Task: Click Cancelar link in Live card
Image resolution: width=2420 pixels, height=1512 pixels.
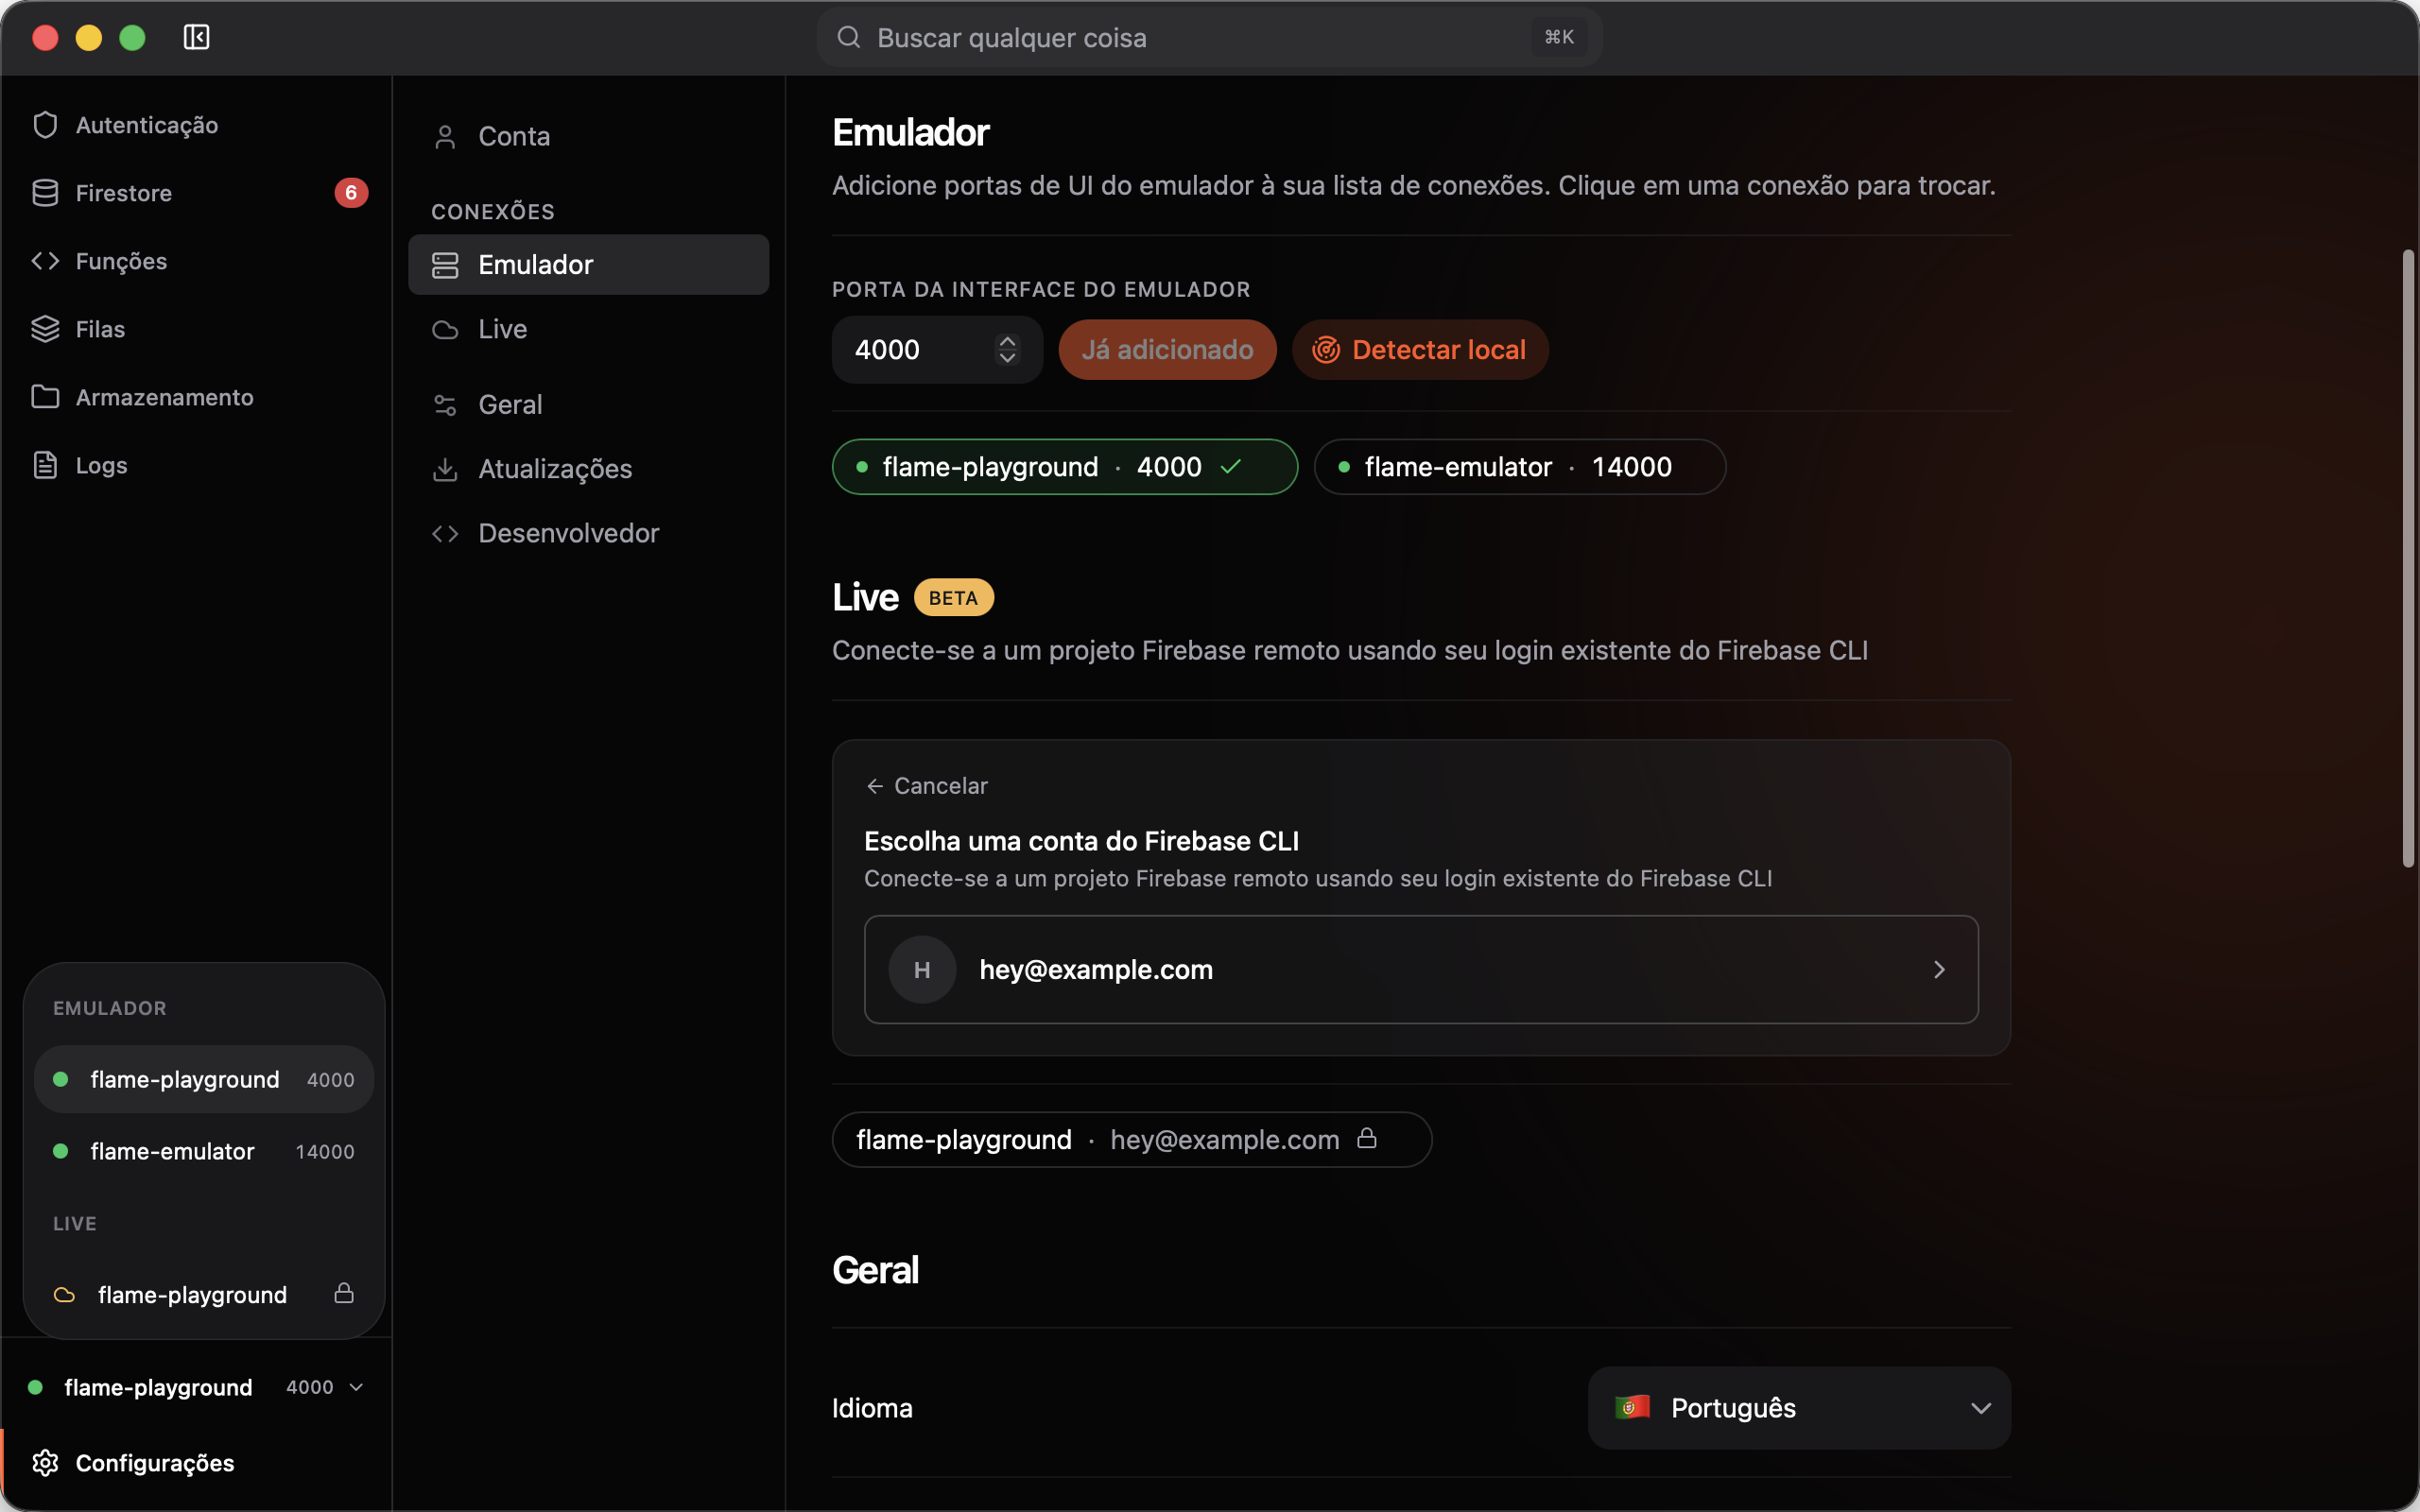Action: click(927, 786)
